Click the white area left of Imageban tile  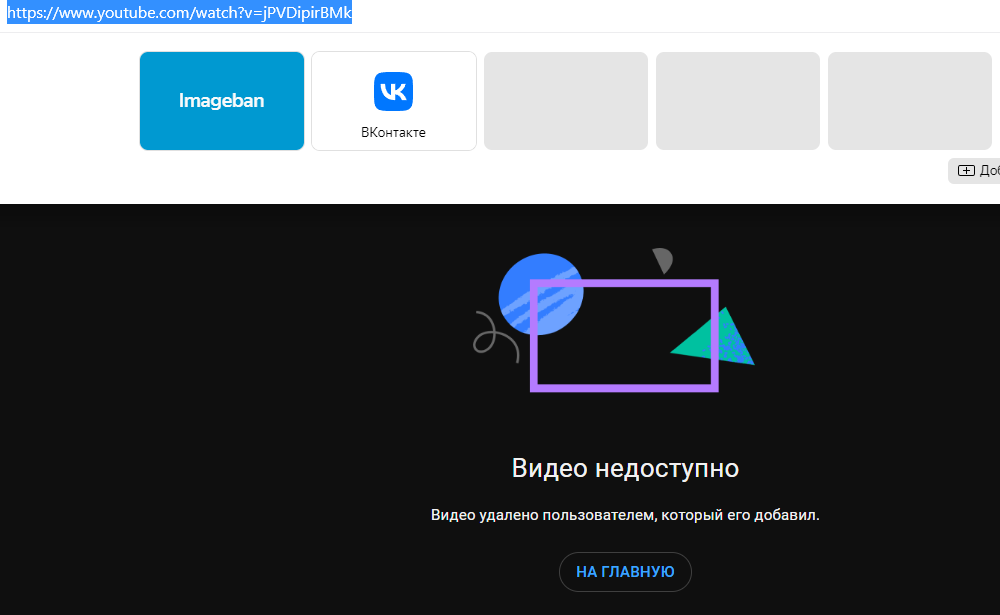click(68, 101)
